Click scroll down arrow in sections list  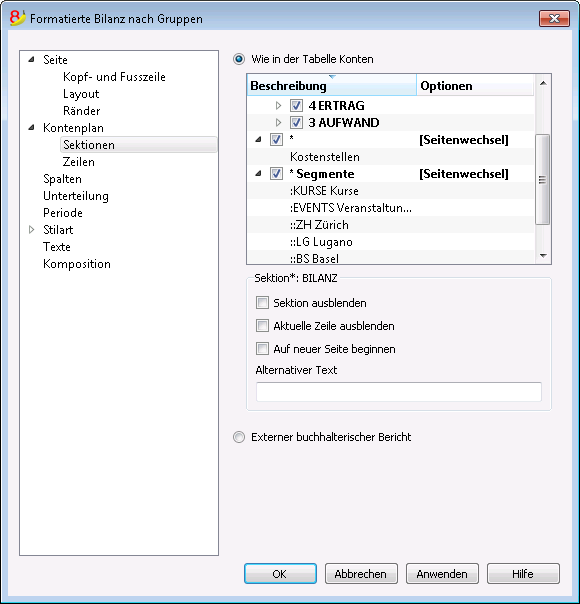pyautogui.click(x=543, y=255)
